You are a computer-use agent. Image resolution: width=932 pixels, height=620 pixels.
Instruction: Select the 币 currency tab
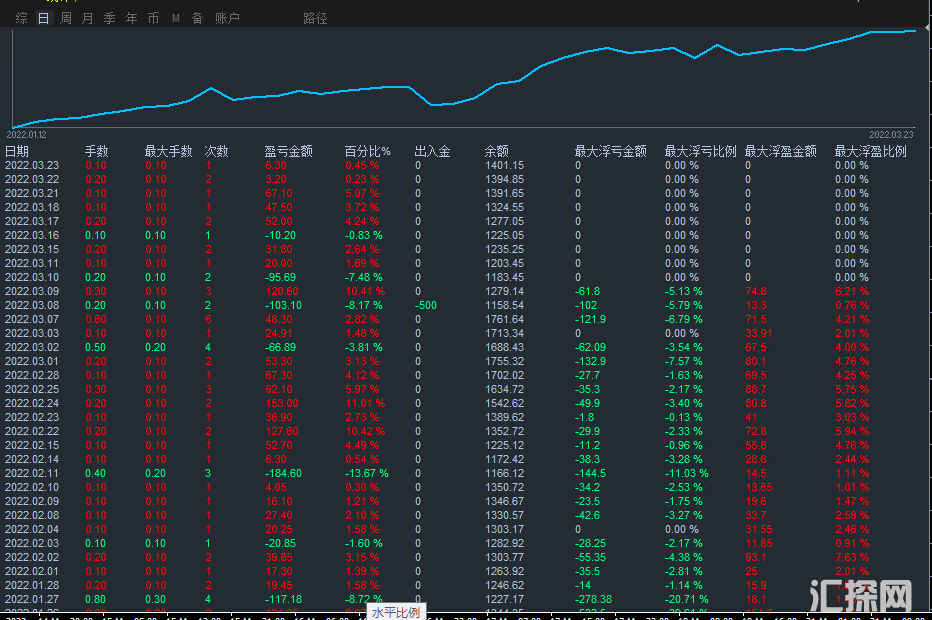click(153, 18)
